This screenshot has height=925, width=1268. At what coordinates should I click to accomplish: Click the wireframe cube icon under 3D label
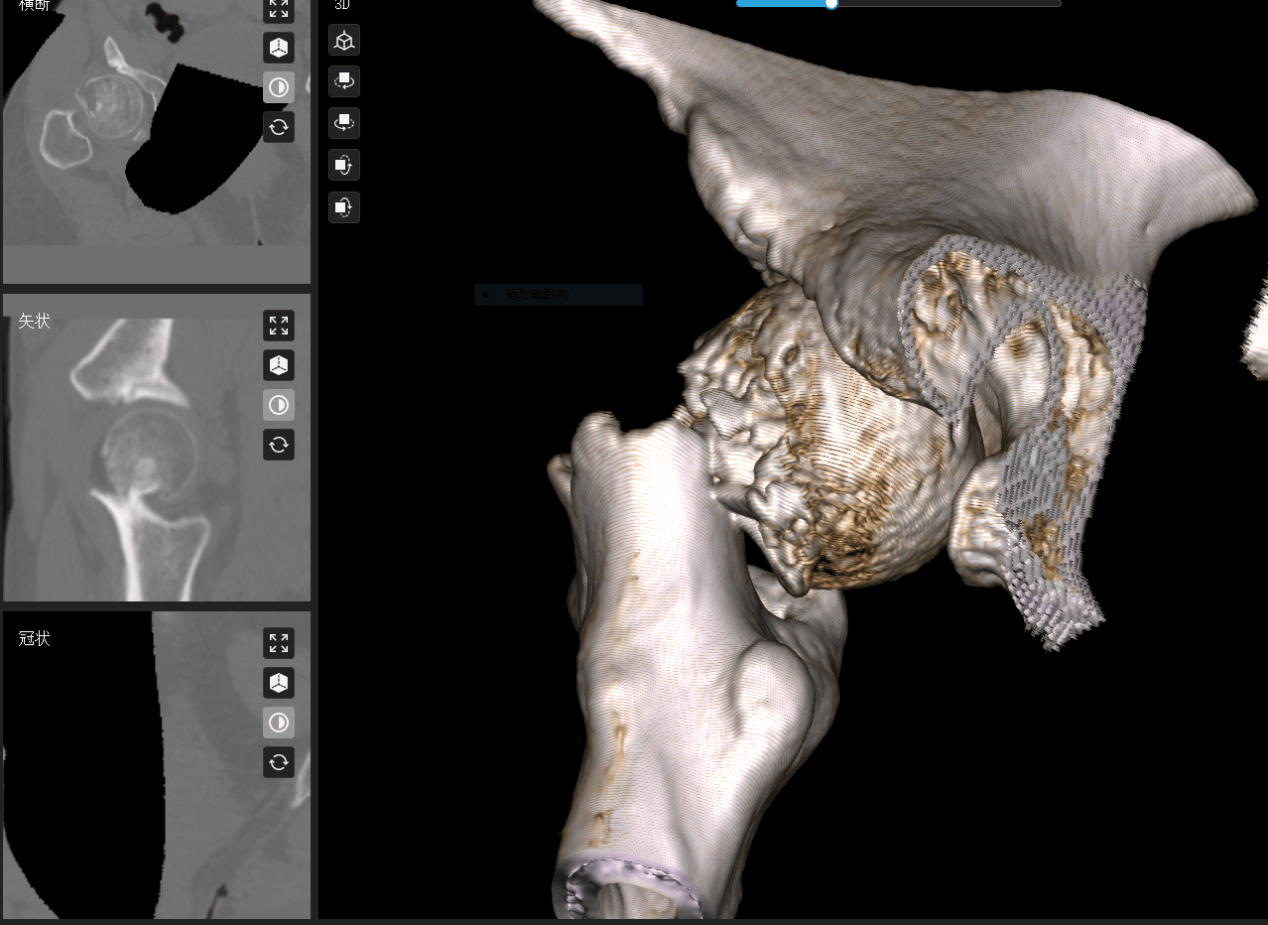344,40
